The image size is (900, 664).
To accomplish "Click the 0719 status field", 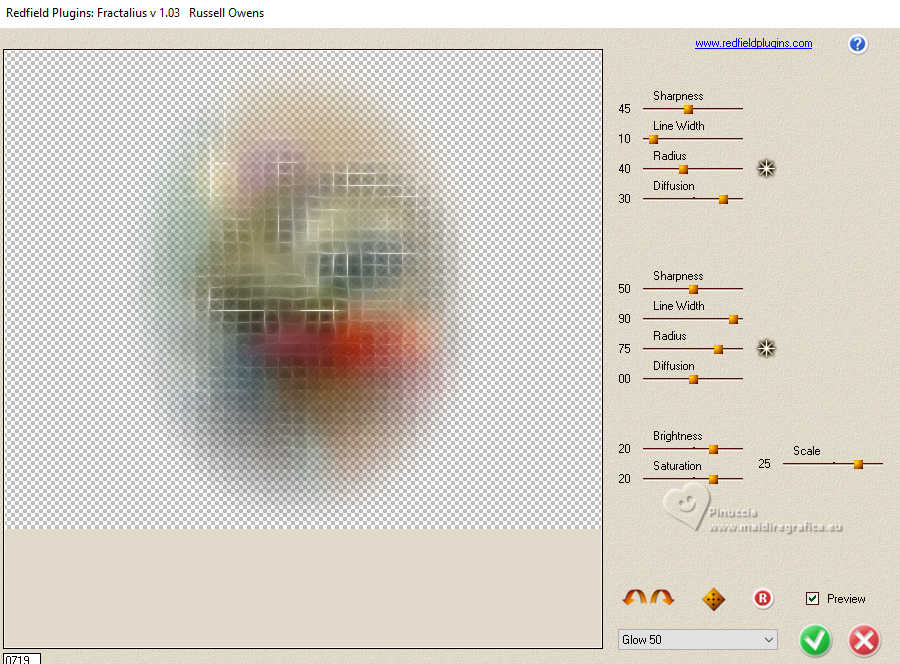I will pos(22,658).
